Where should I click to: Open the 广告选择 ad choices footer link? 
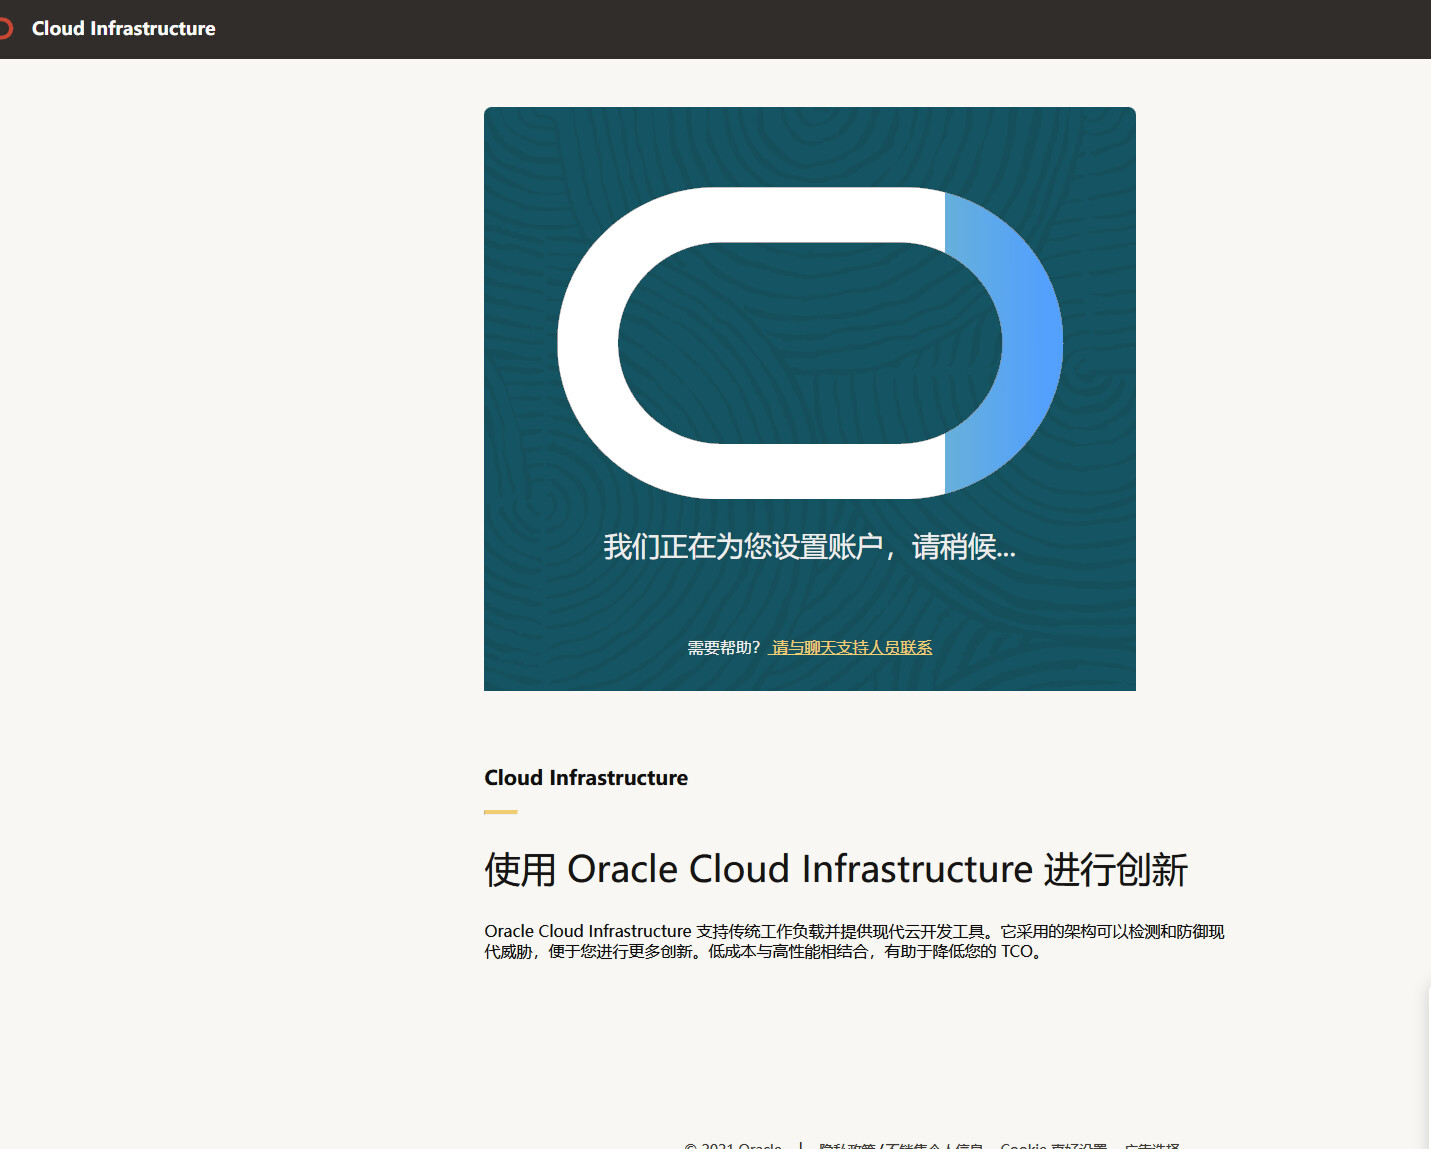pos(1152,1145)
